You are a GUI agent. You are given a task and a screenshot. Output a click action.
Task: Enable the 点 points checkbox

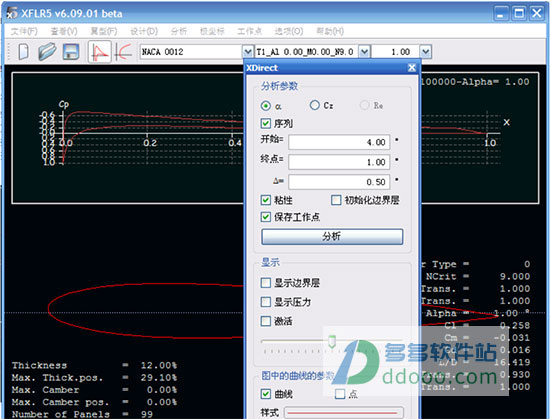340,394
